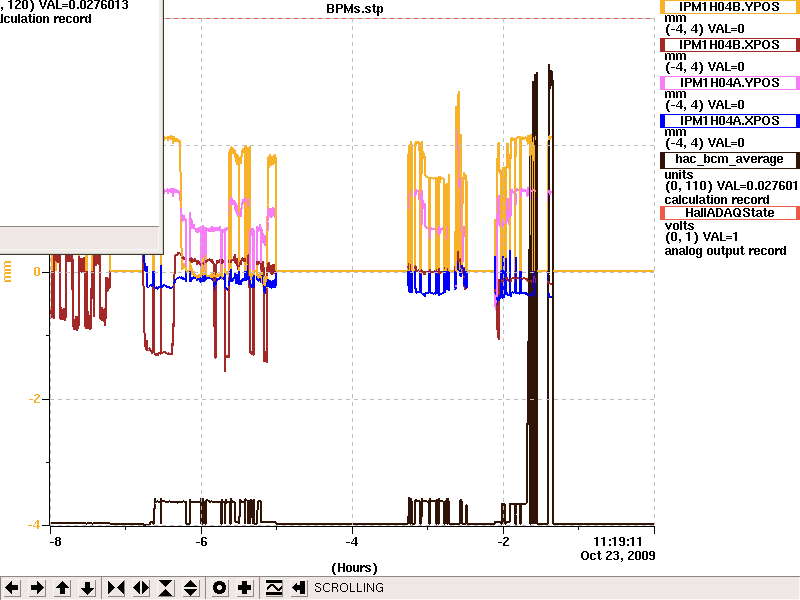Click the BPMs.stp chart title
Image resolution: width=800 pixels, height=600 pixels.
click(355, 9)
